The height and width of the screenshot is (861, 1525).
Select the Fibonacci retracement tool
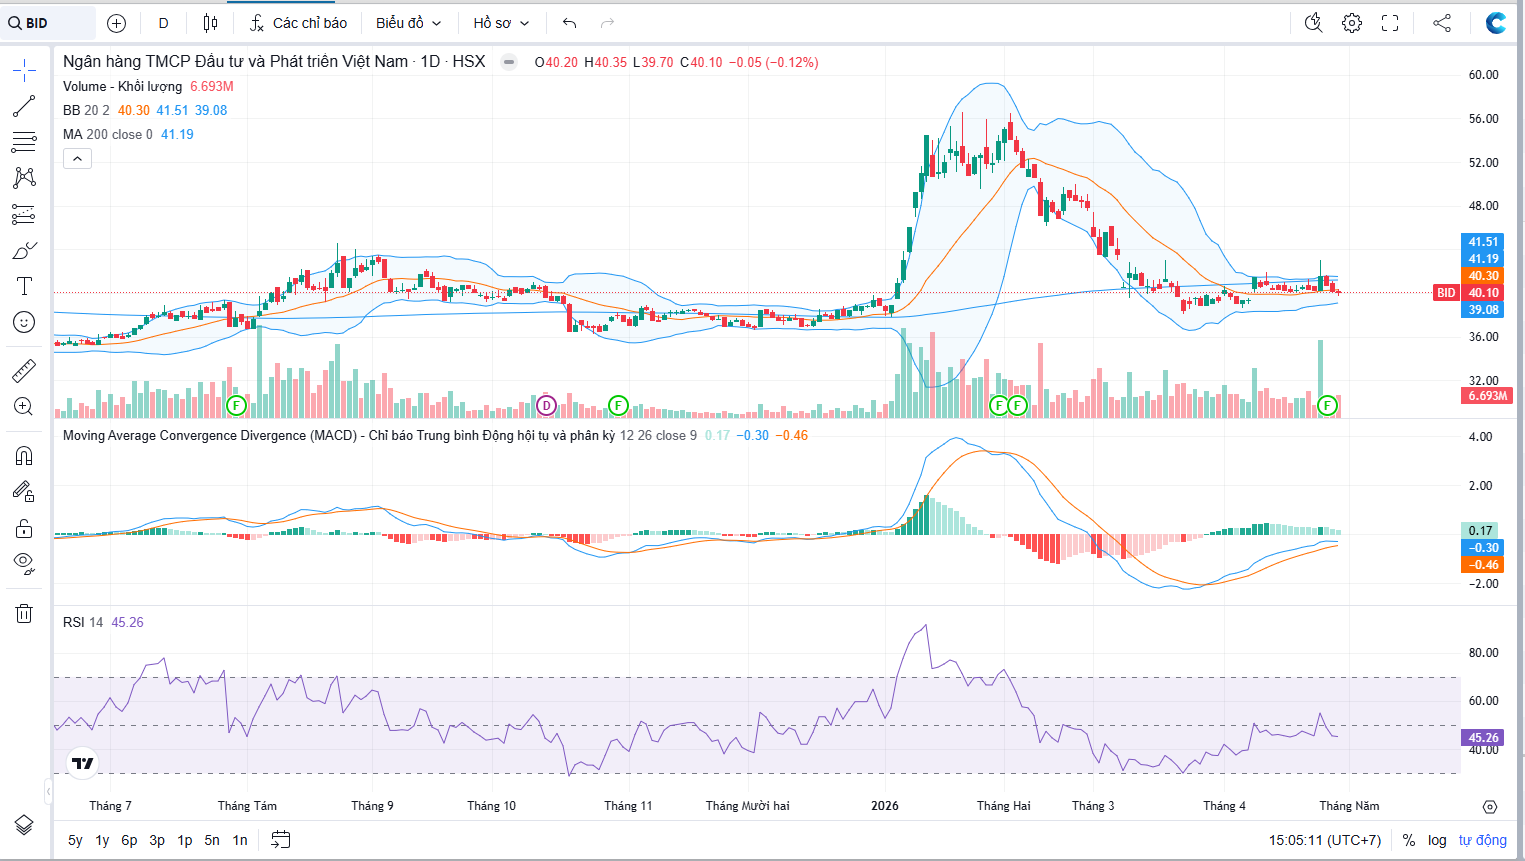(x=24, y=142)
